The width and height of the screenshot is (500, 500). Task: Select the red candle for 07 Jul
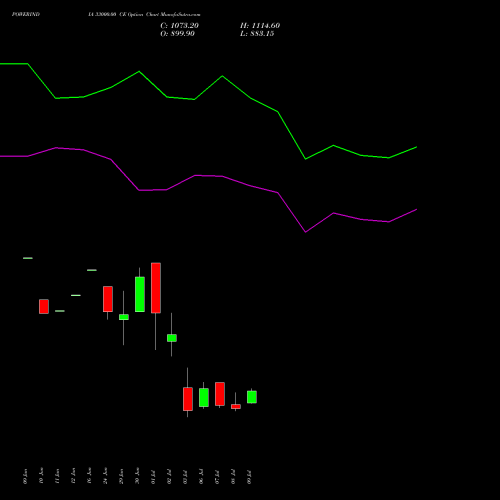[x=220, y=394]
